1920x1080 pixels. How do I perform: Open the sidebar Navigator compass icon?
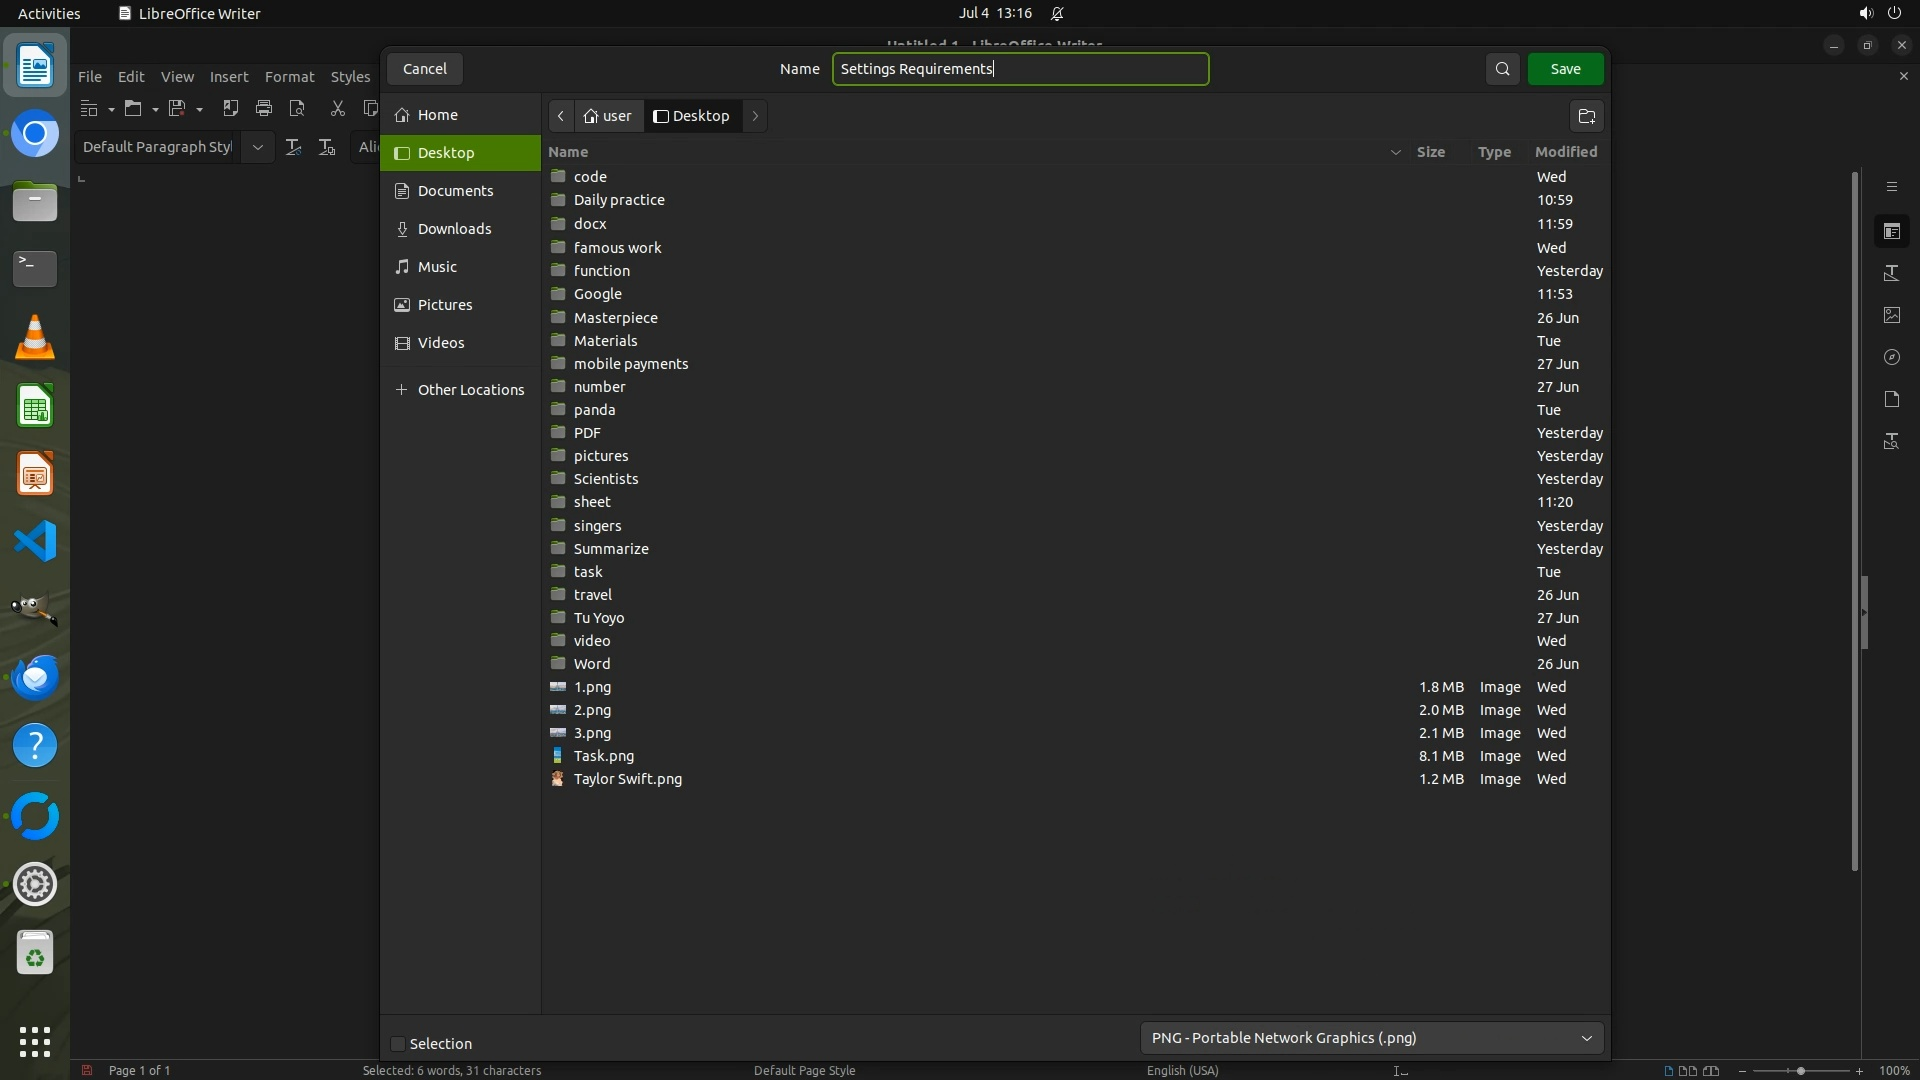(1891, 357)
